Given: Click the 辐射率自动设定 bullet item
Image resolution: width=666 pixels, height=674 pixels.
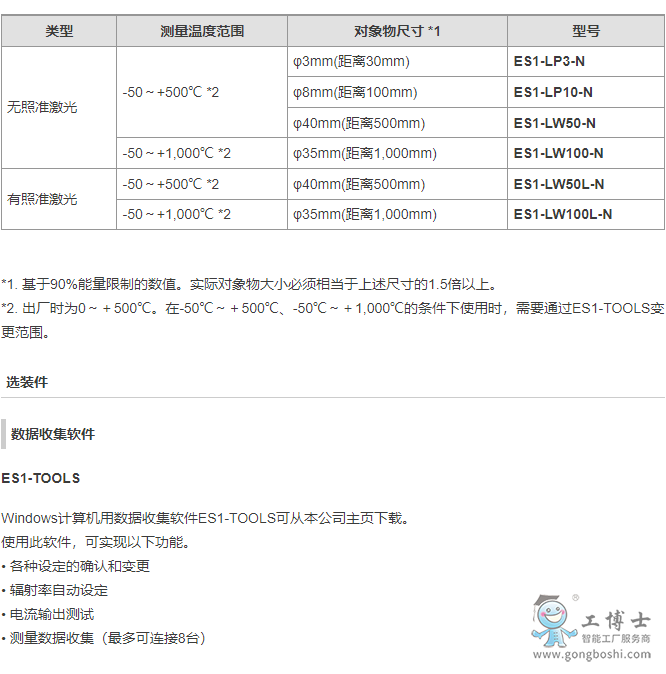Looking at the screenshot, I should click(58, 590).
